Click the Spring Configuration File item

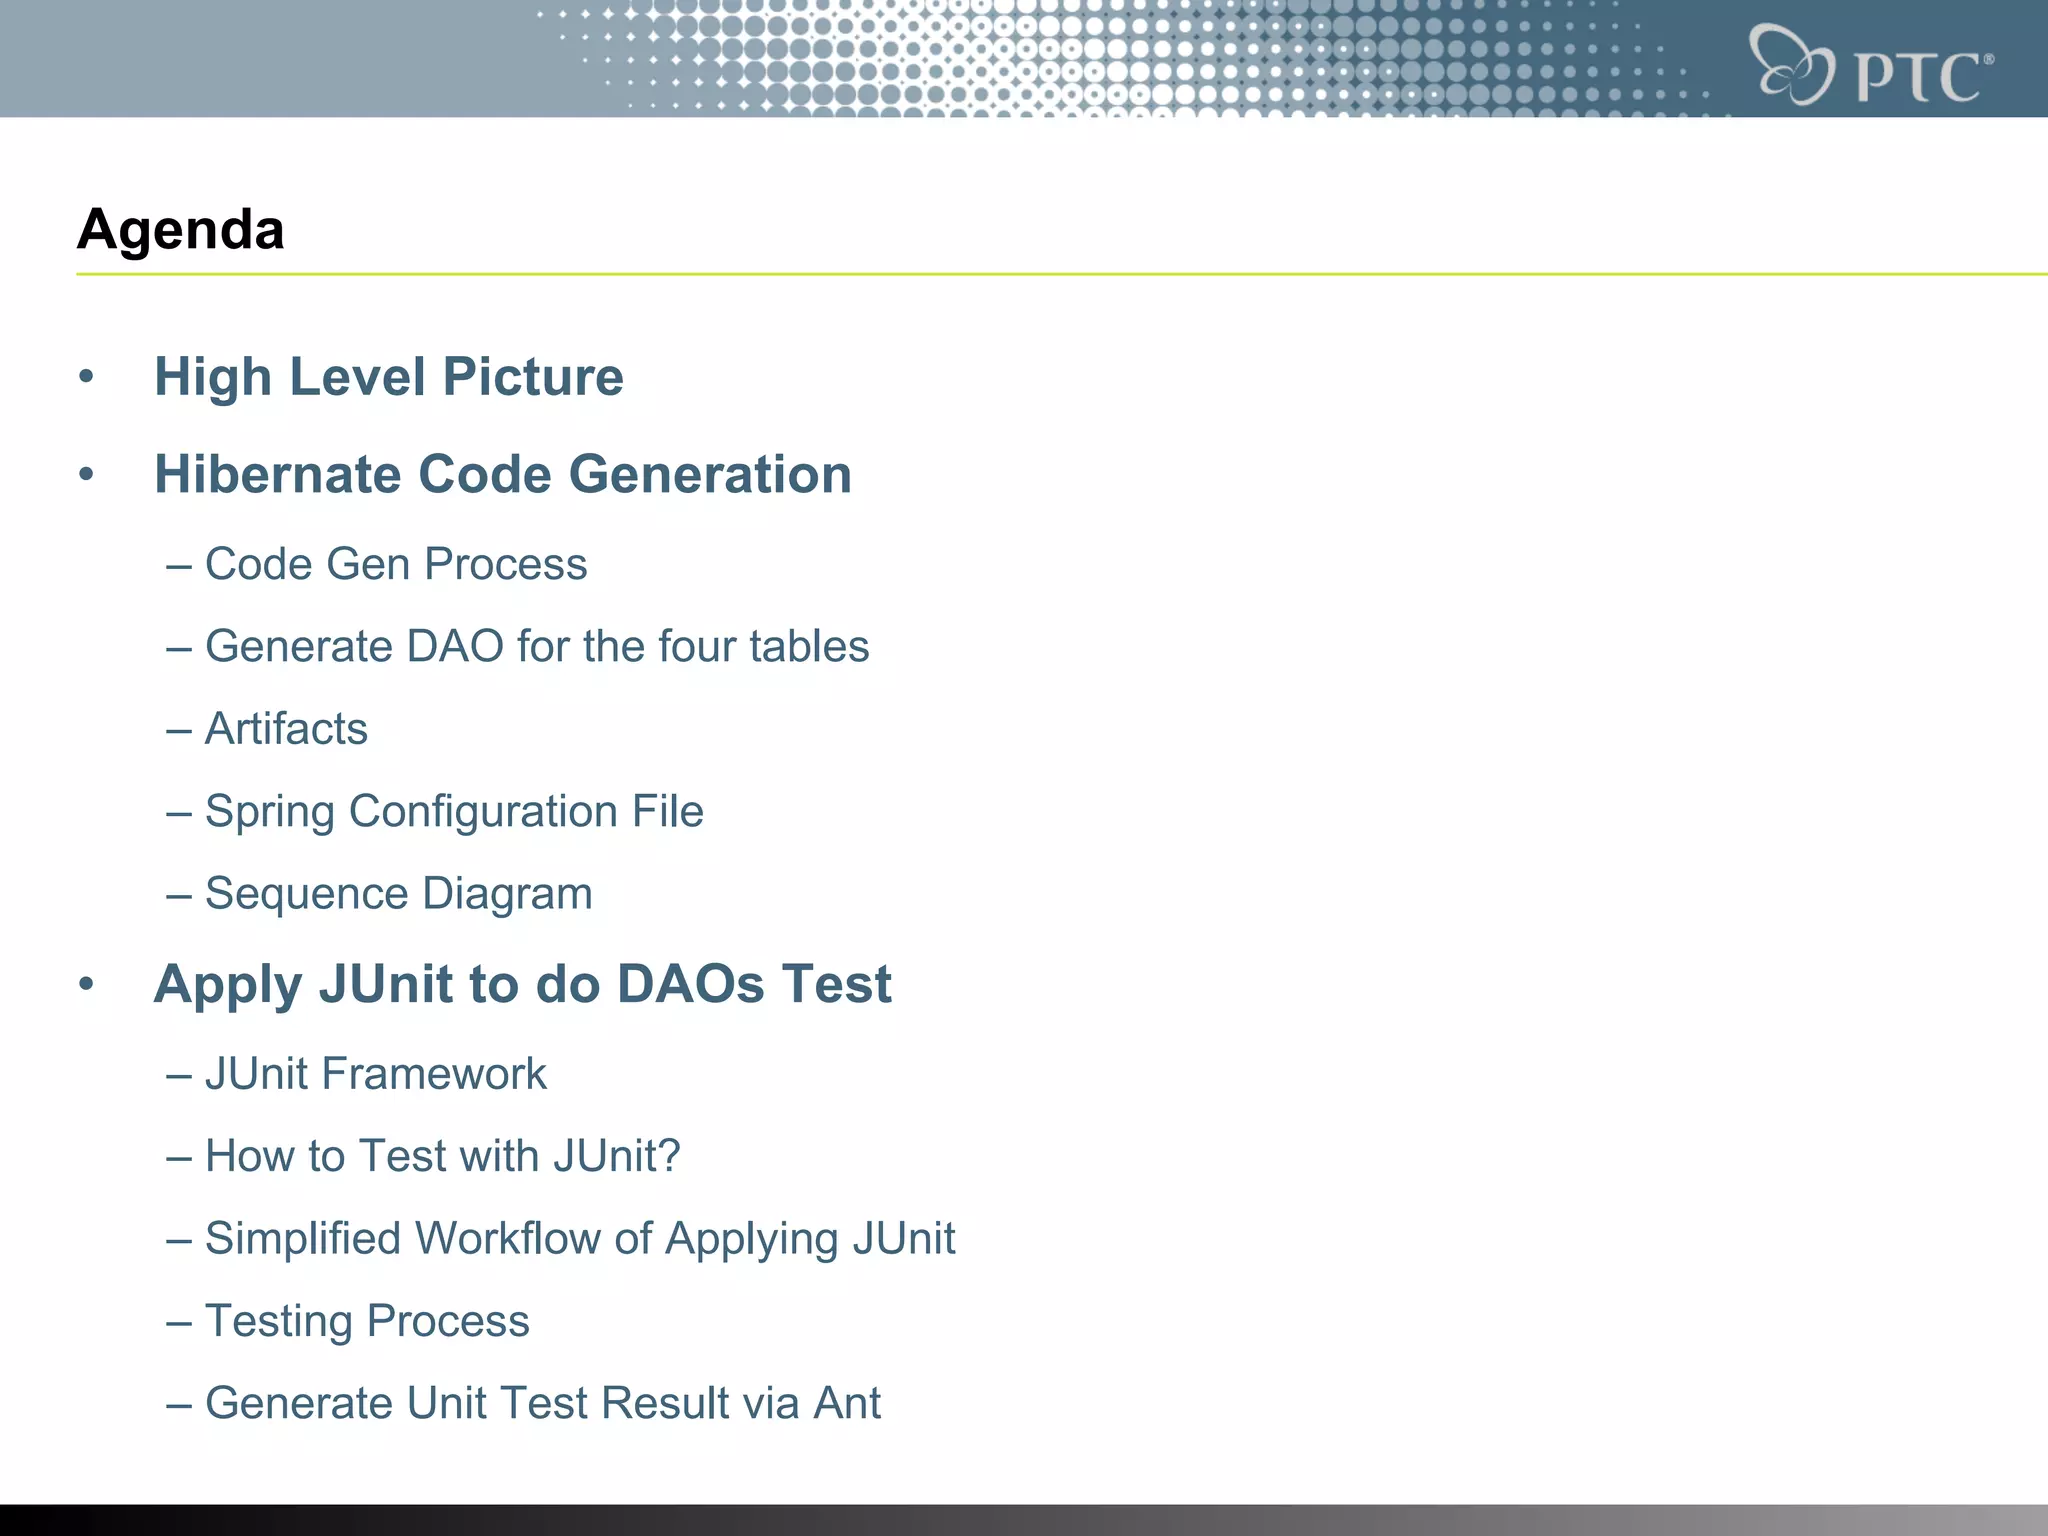point(453,811)
